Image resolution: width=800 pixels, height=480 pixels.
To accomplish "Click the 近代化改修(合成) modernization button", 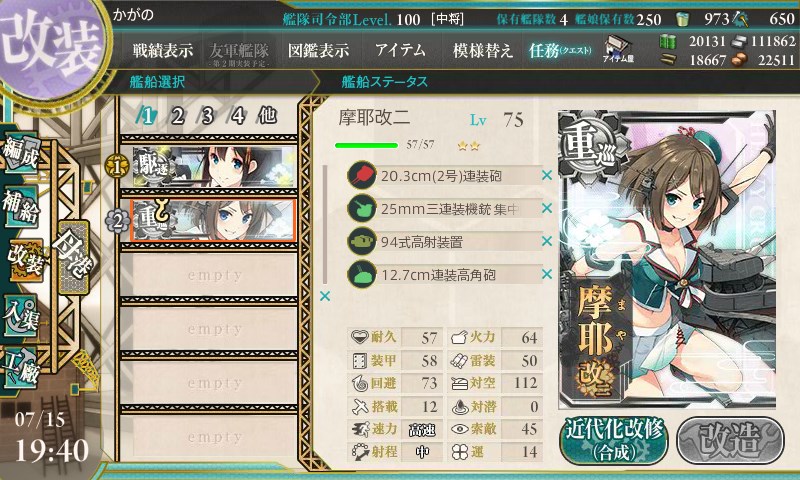I will tap(614, 440).
